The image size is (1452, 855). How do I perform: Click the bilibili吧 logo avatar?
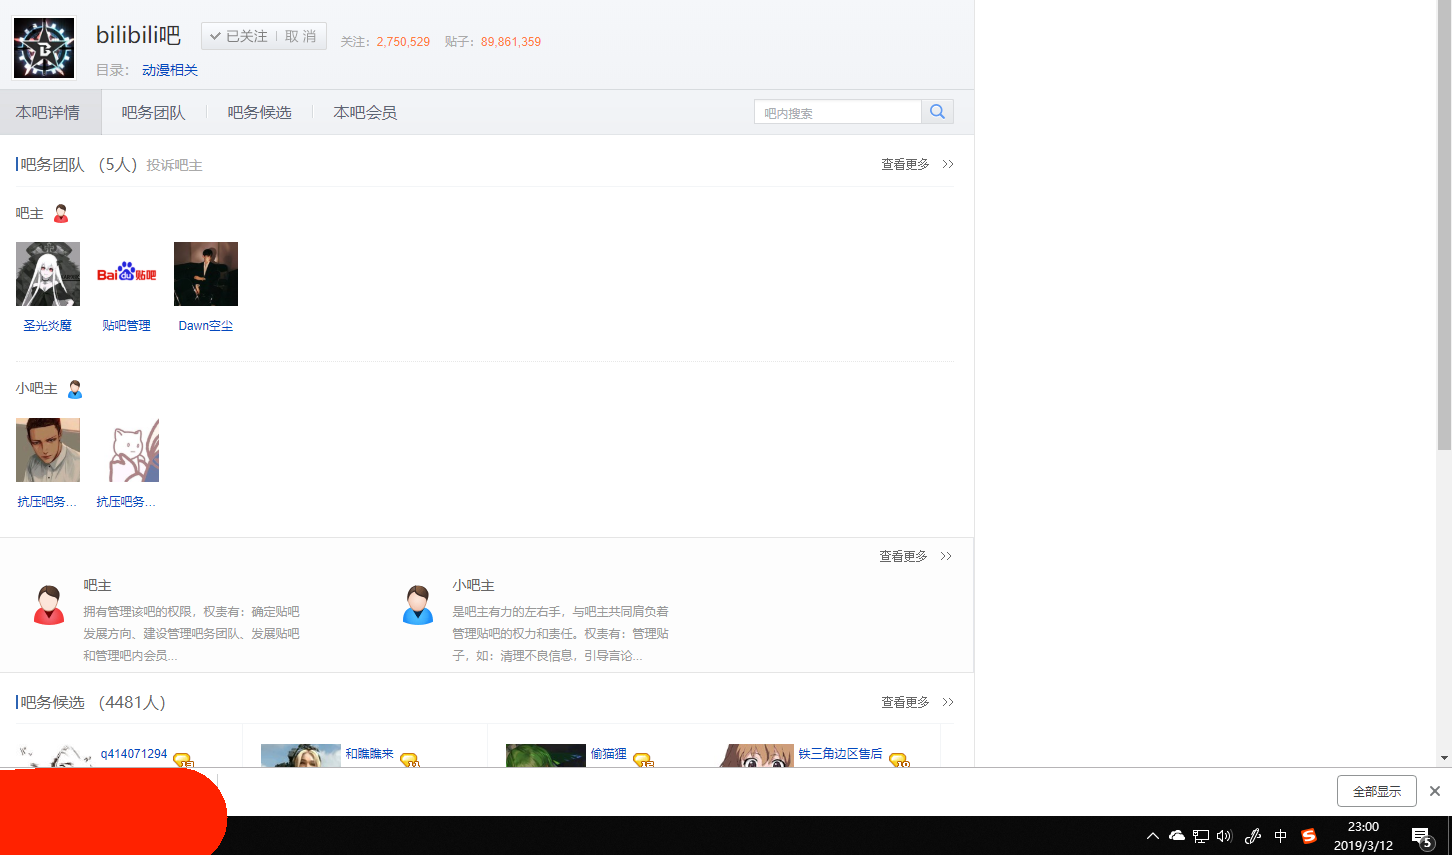coord(44,48)
